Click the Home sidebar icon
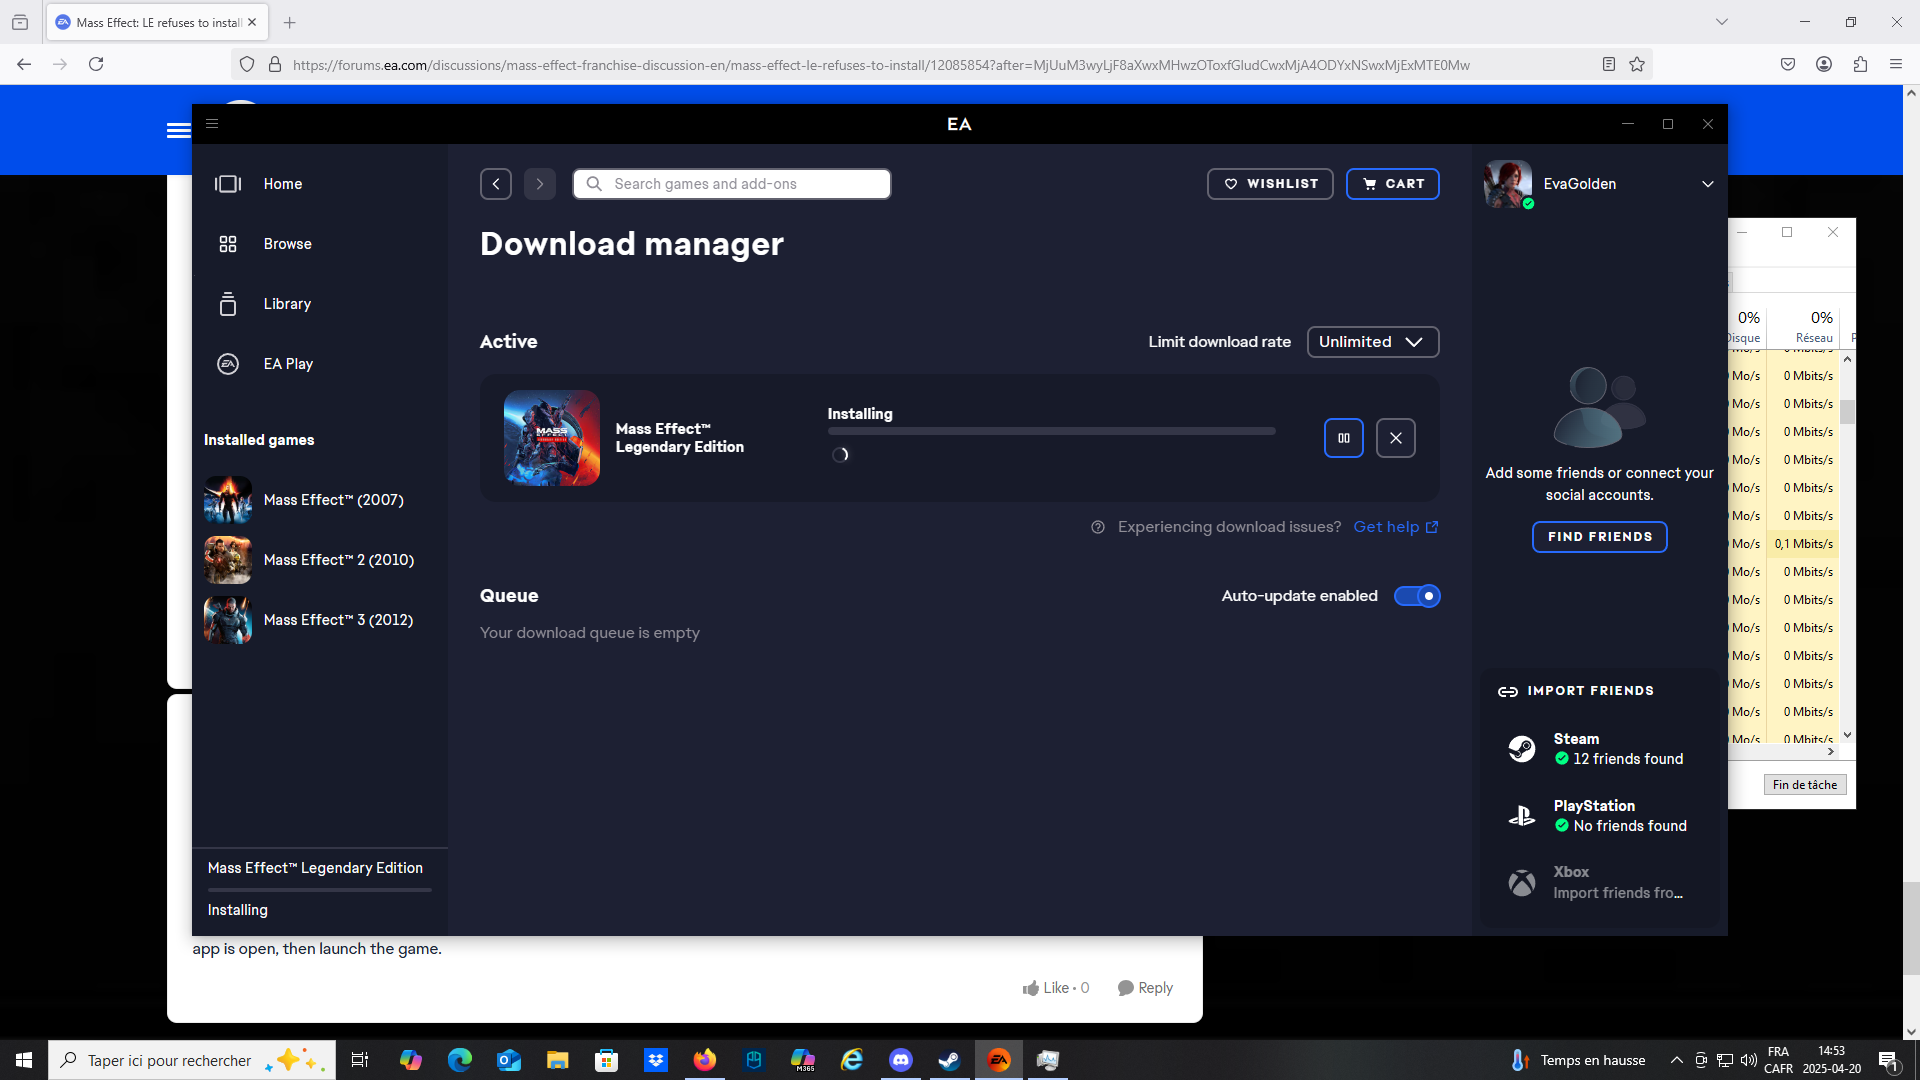 (228, 184)
